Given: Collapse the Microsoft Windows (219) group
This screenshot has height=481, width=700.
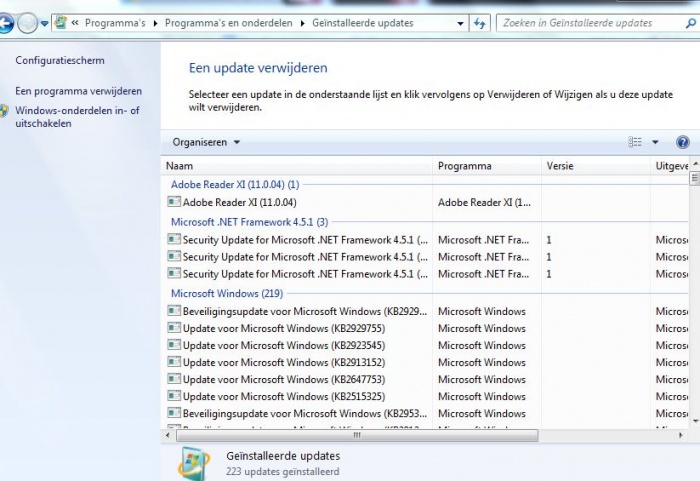Looking at the screenshot, I should click(x=227, y=293).
